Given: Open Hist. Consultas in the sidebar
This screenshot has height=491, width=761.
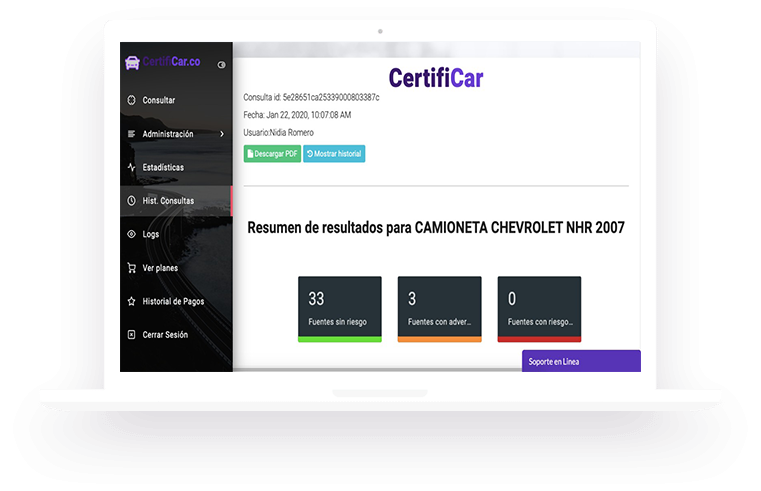Looking at the screenshot, I should (176, 200).
